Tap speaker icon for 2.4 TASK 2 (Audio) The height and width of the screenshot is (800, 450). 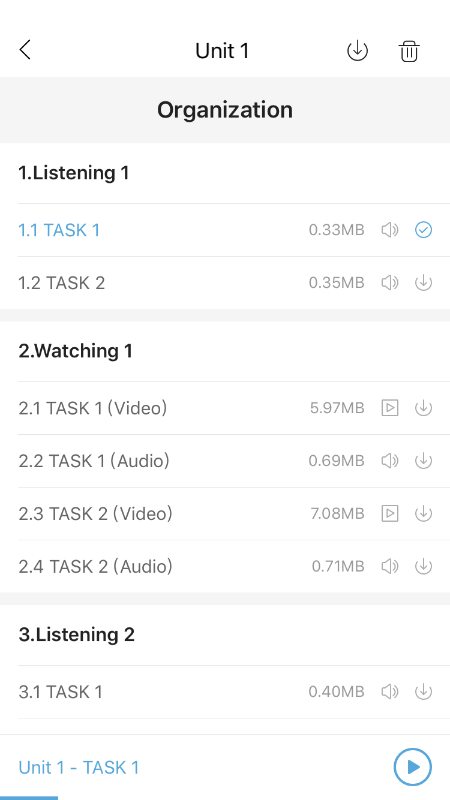(390, 566)
